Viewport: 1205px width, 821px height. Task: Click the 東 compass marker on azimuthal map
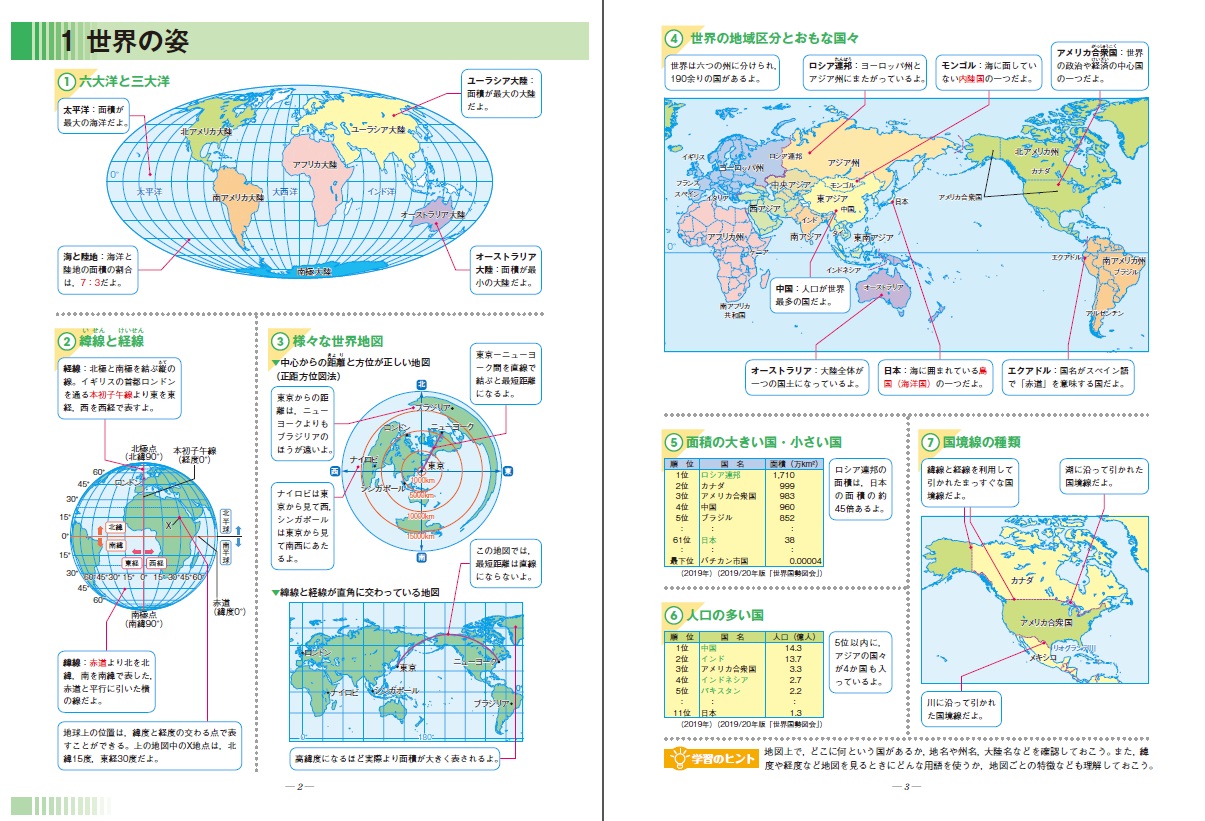(x=507, y=470)
